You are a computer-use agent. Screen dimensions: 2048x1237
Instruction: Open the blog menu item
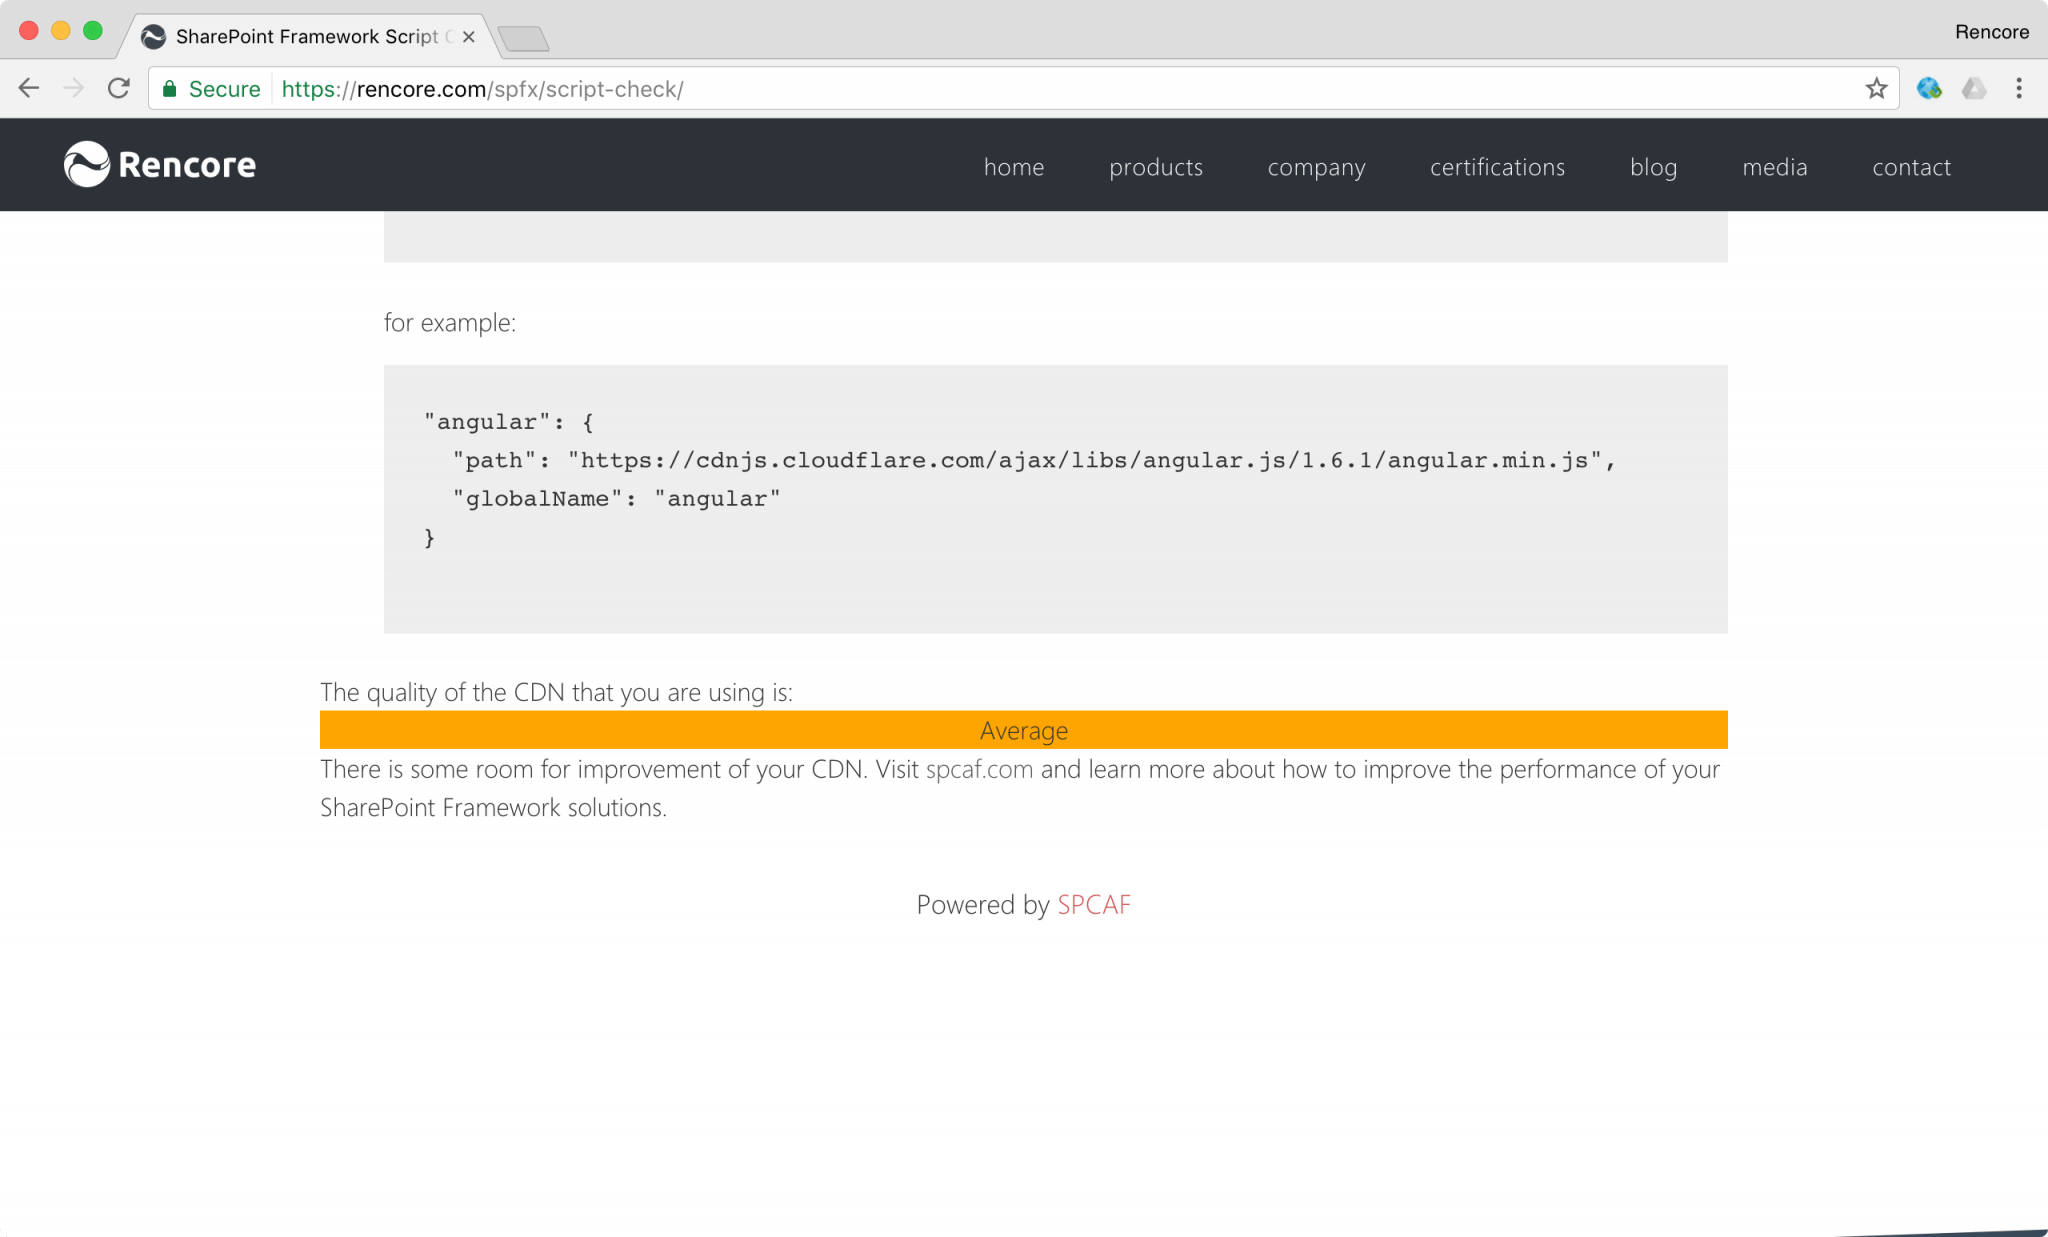[1653, 167]
